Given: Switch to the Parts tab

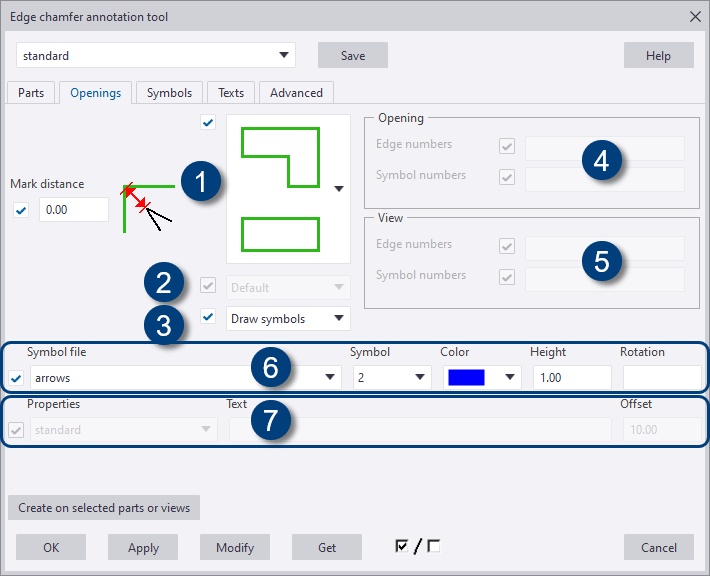Looking at the screenshot, I should (x=31, y=93).
